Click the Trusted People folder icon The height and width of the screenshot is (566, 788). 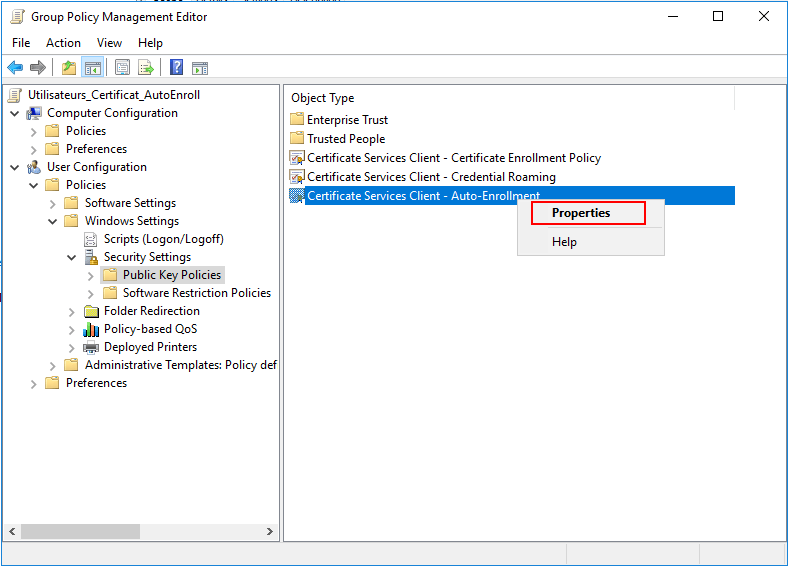[x=297, y=138]
